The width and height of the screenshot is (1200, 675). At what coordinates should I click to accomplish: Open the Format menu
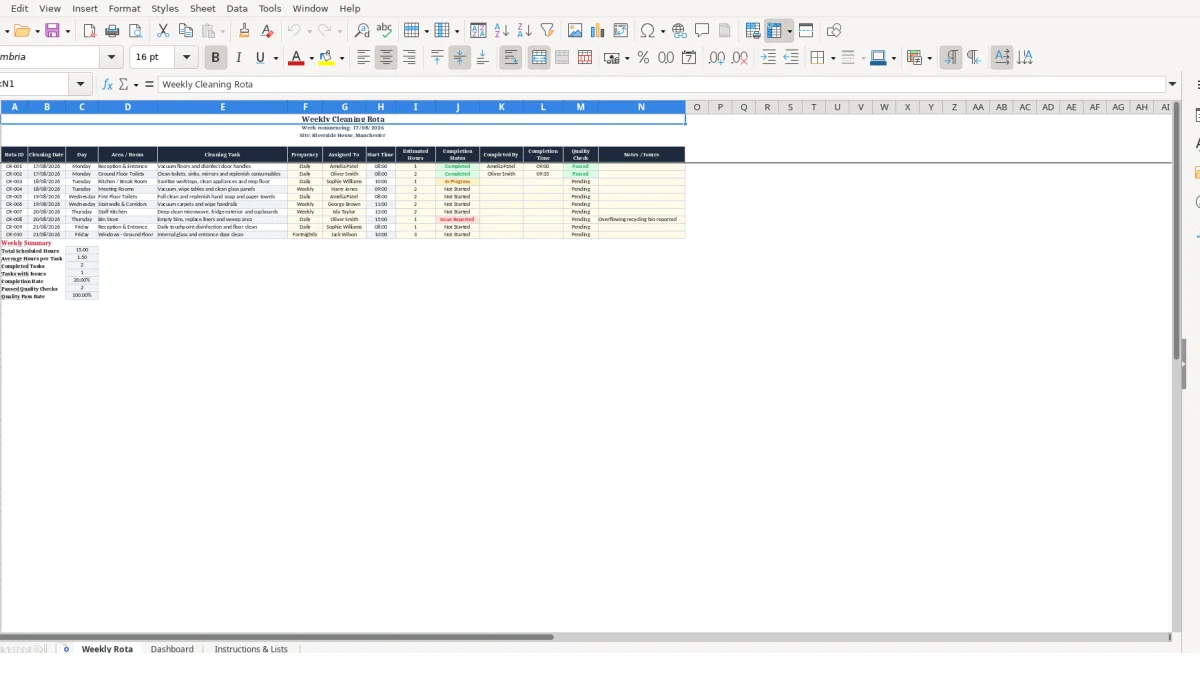(x=125, y=8)
